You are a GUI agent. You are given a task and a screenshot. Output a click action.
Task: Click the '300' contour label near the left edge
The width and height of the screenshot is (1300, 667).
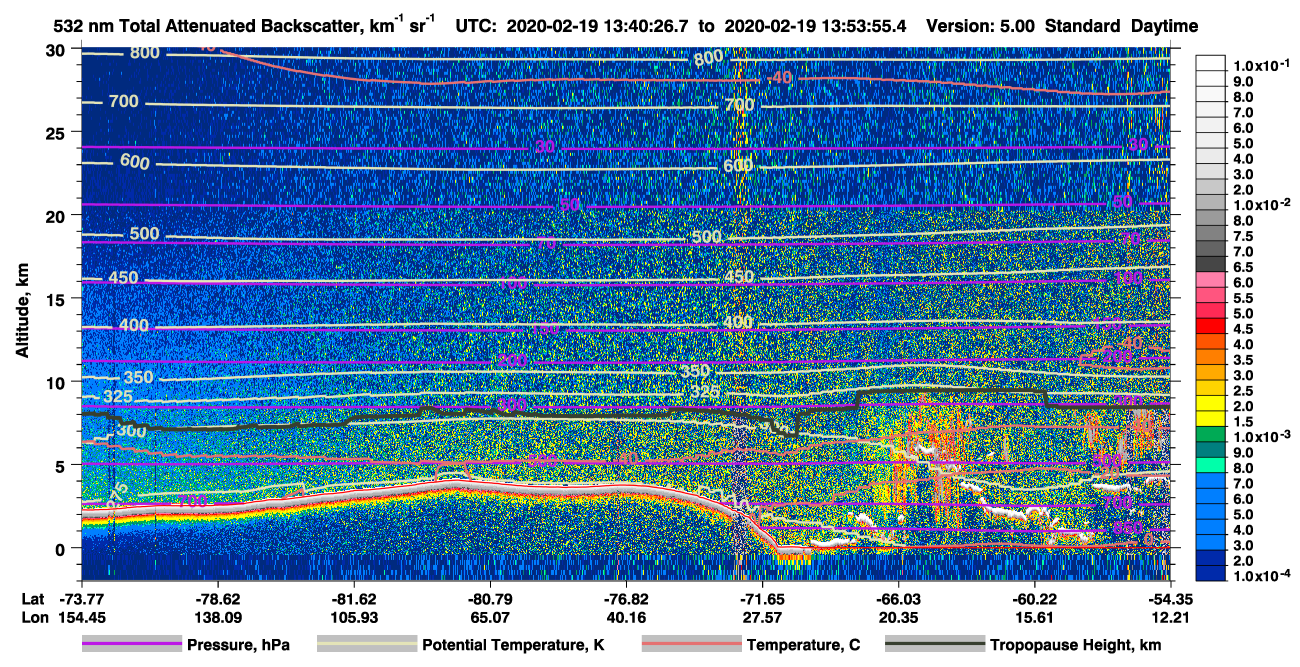coord(131,431)
